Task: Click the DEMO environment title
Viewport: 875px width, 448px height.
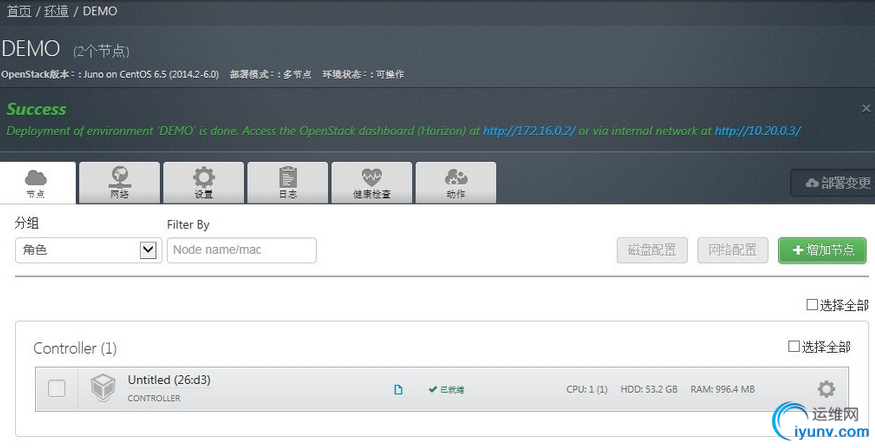Action: 31,49
